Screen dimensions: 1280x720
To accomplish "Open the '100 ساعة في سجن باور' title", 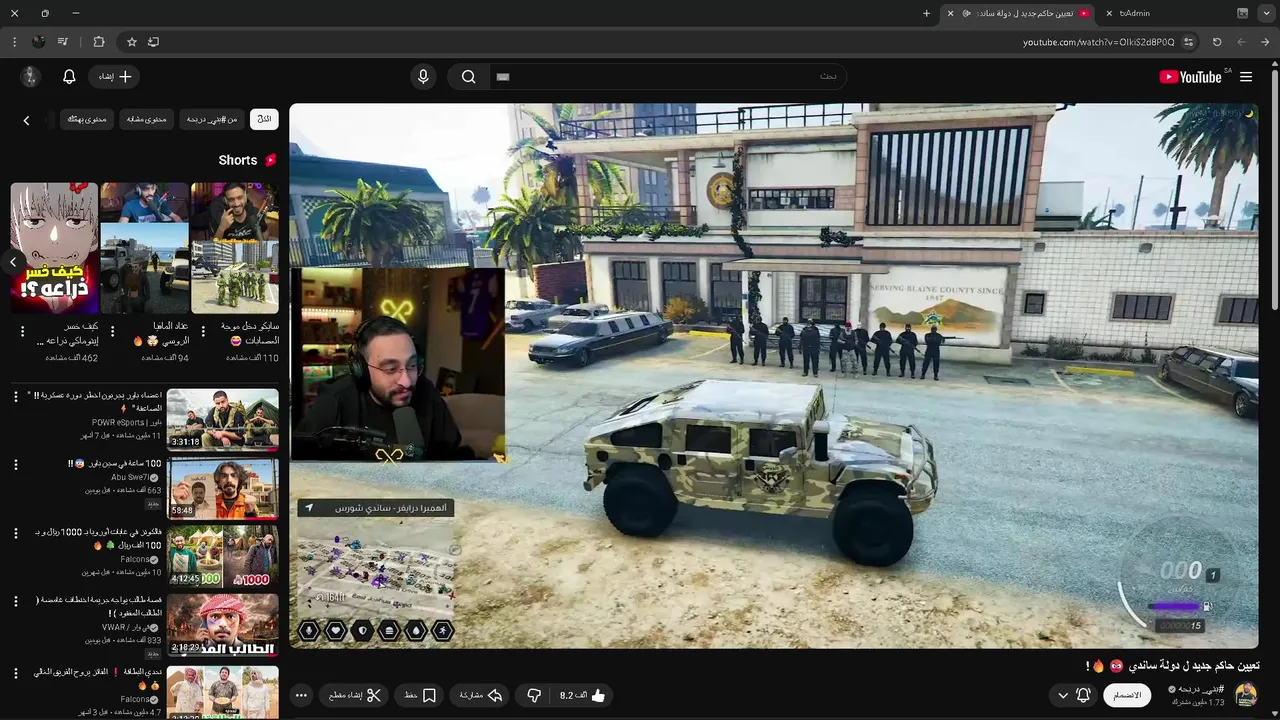I will coord(114,464).
